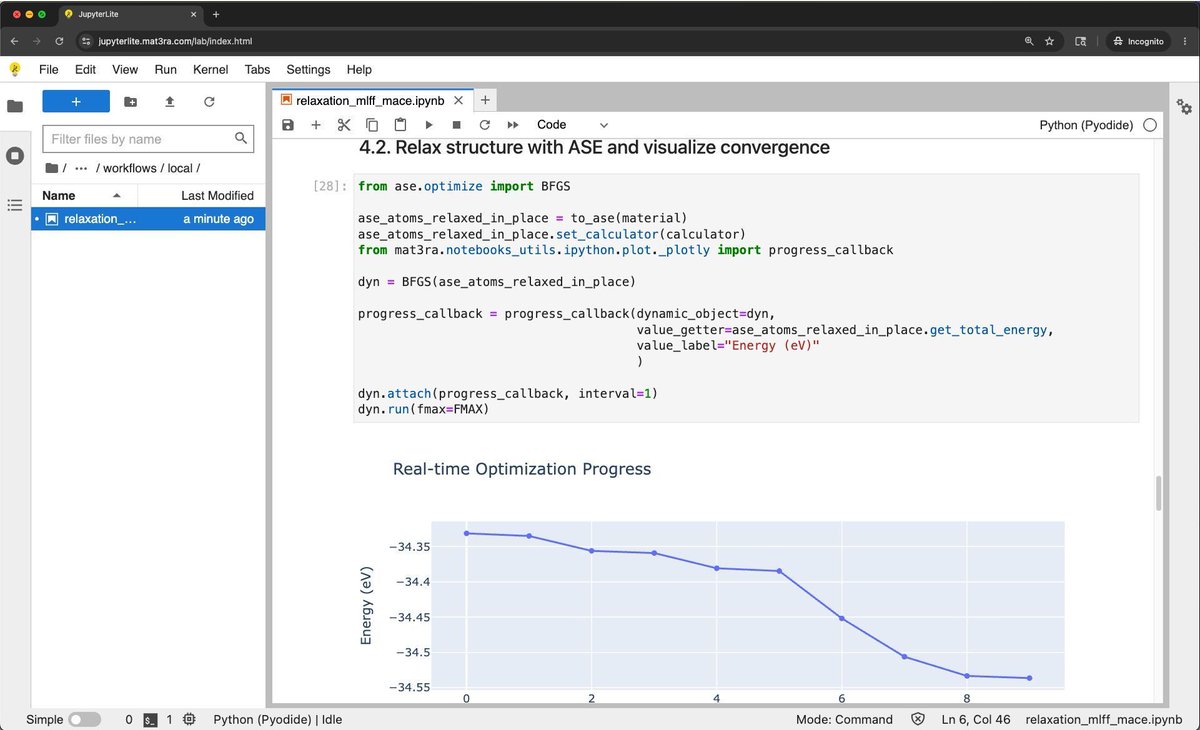Paste cell from clipboard icon

400,125
